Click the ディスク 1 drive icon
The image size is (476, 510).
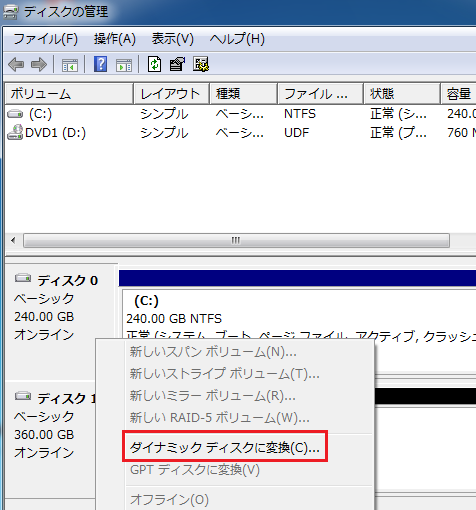click(23, 396)
